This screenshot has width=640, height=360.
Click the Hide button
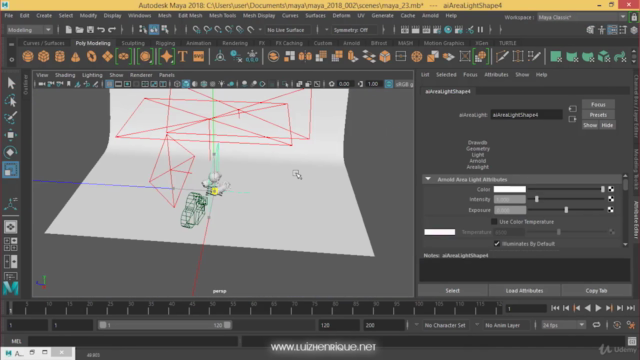coord(607,125)
